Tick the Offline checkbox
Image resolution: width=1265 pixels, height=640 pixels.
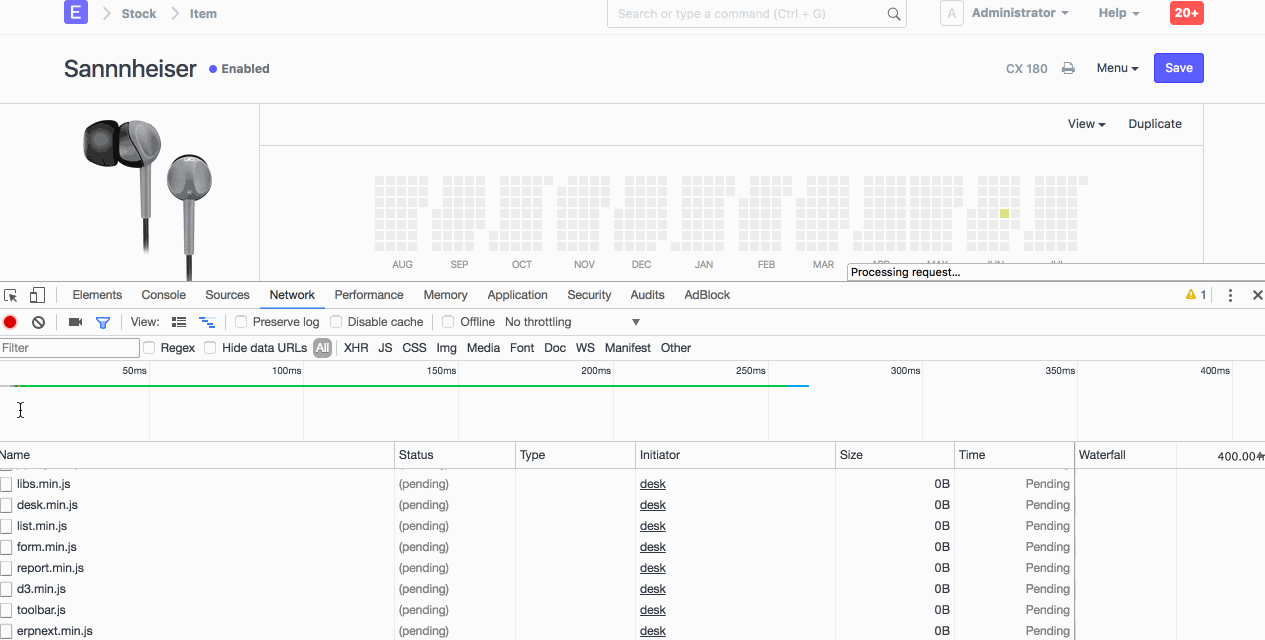point(448,322)
